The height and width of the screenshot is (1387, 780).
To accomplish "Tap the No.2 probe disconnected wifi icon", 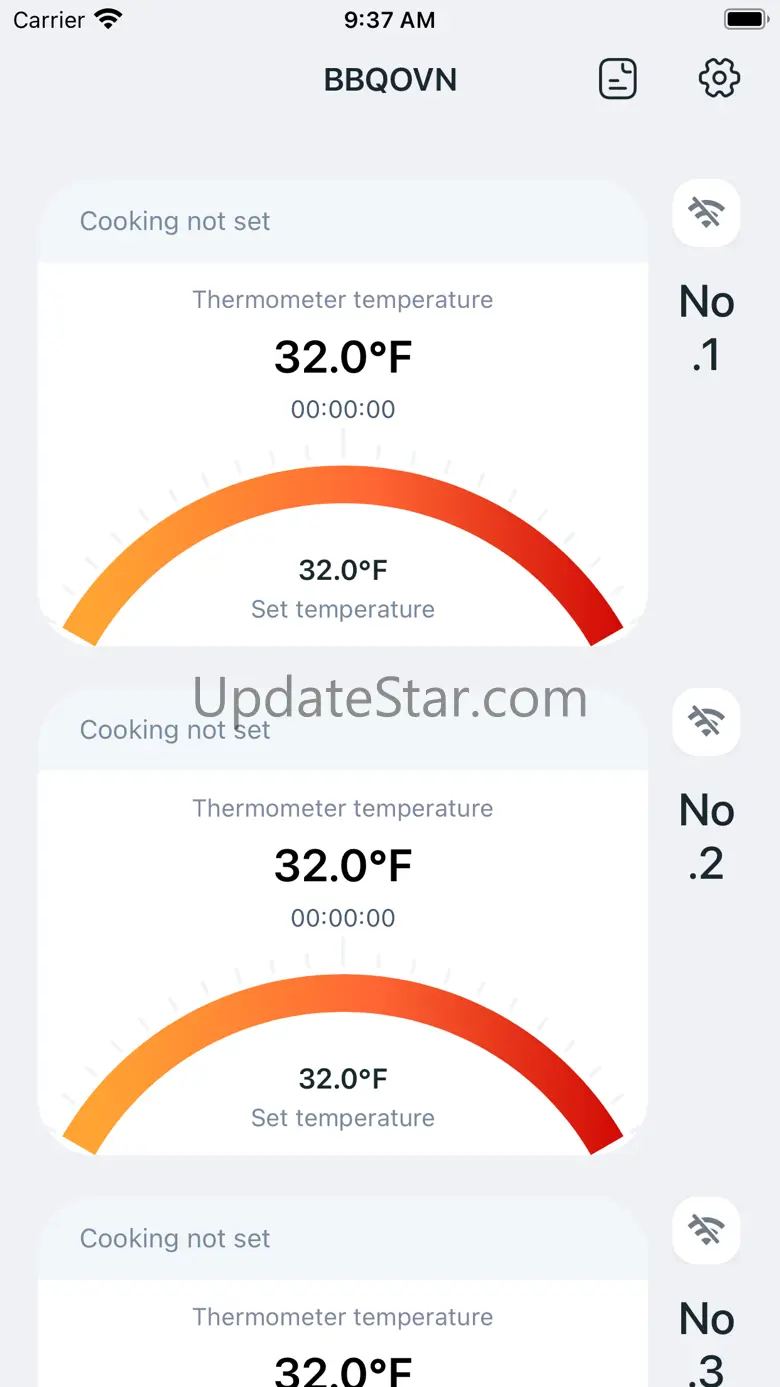I will coord(706,721).
